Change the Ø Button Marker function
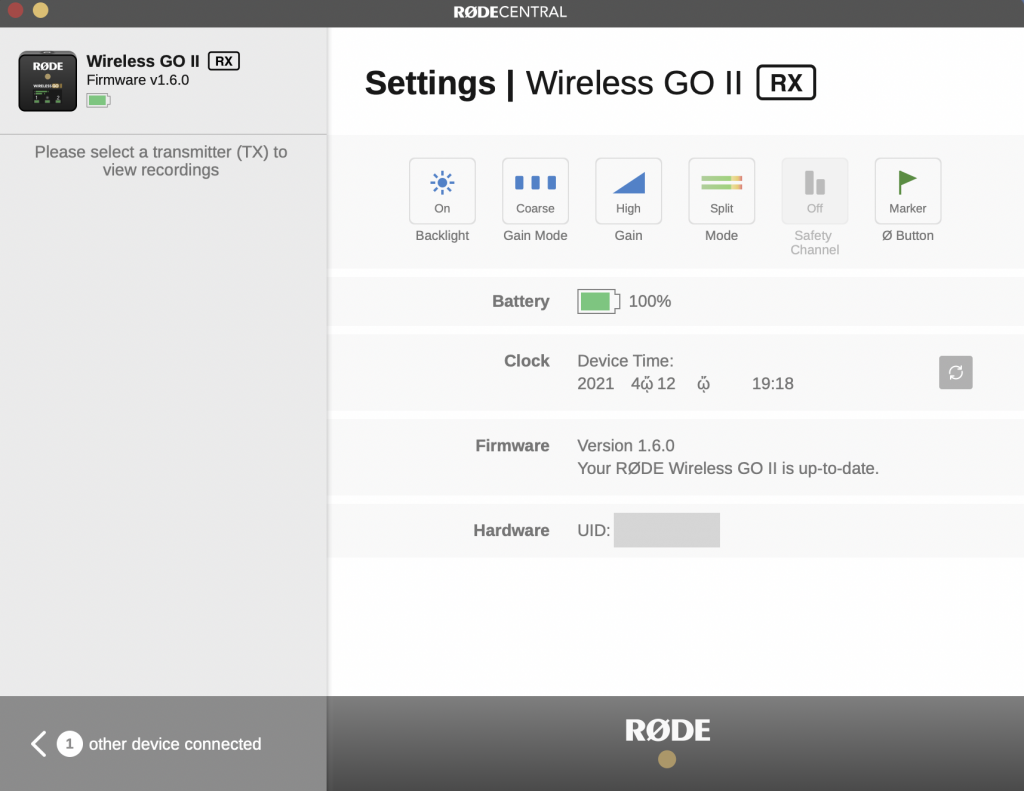The image size is (1024, 791). click(908, 191)
